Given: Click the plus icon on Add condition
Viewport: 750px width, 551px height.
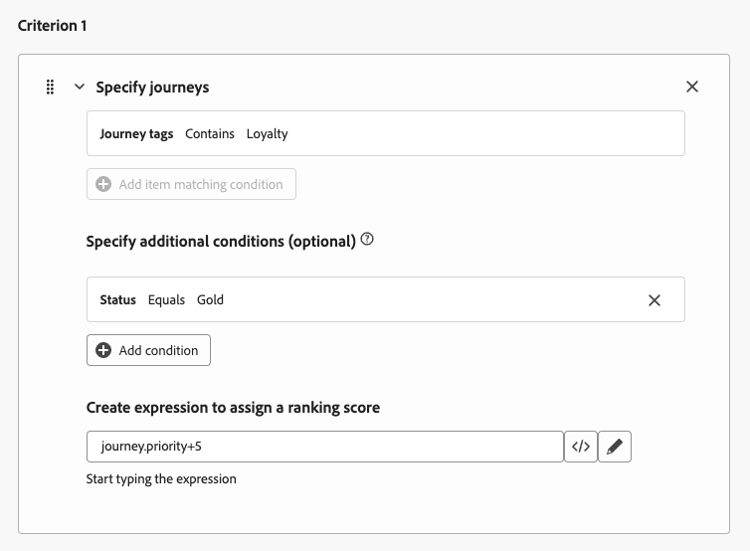Looking at the screenshot, I should click(x=103, y=350).
